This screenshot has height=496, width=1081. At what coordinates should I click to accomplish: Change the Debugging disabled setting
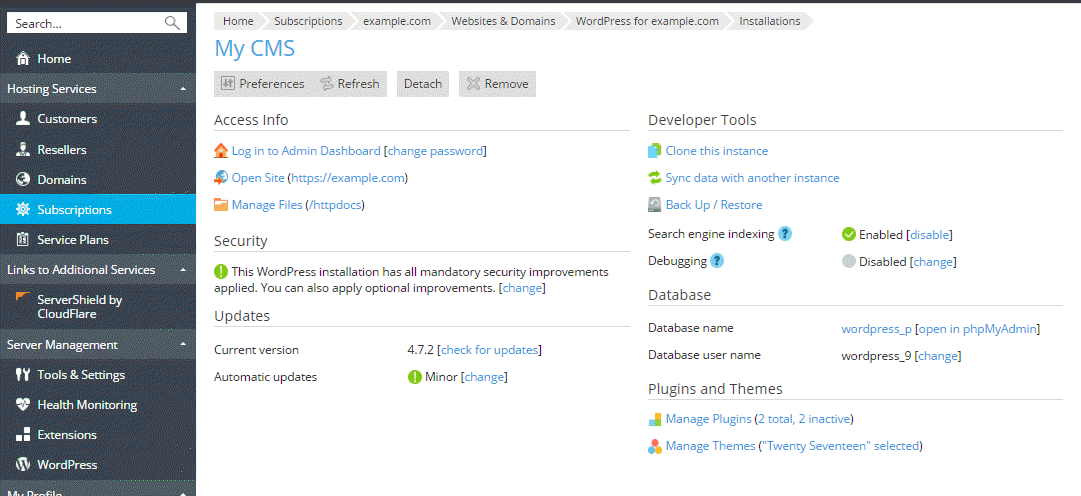[x=933, y=262]
